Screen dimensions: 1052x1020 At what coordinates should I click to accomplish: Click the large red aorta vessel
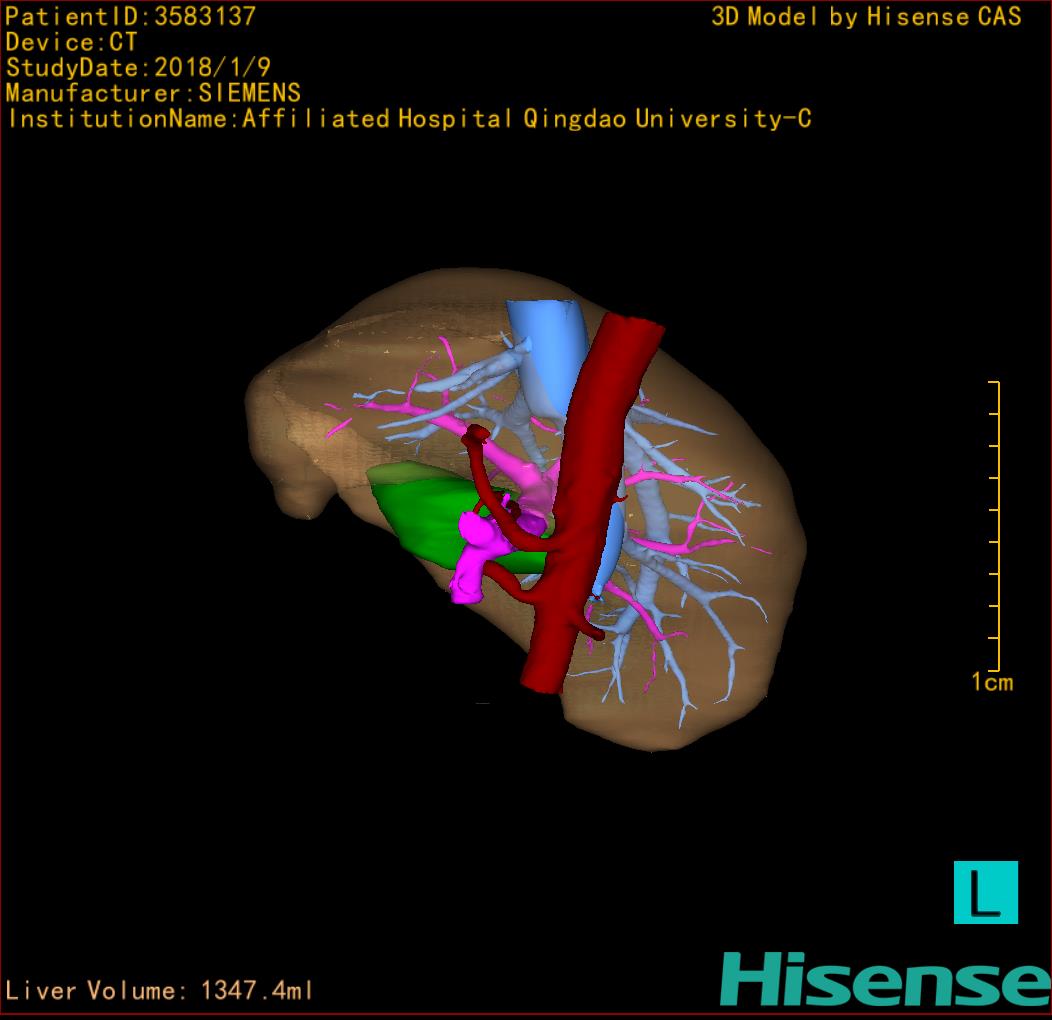tap(590, 503)
